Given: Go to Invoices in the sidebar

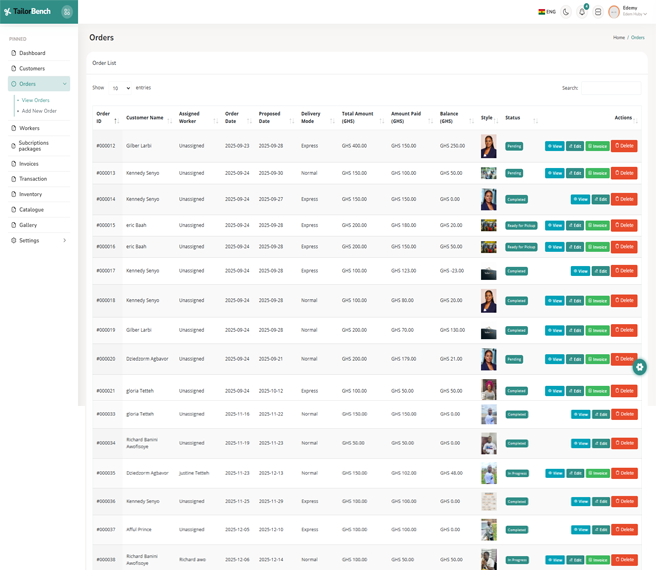Looking at the screenshot, I should (28, 163).
